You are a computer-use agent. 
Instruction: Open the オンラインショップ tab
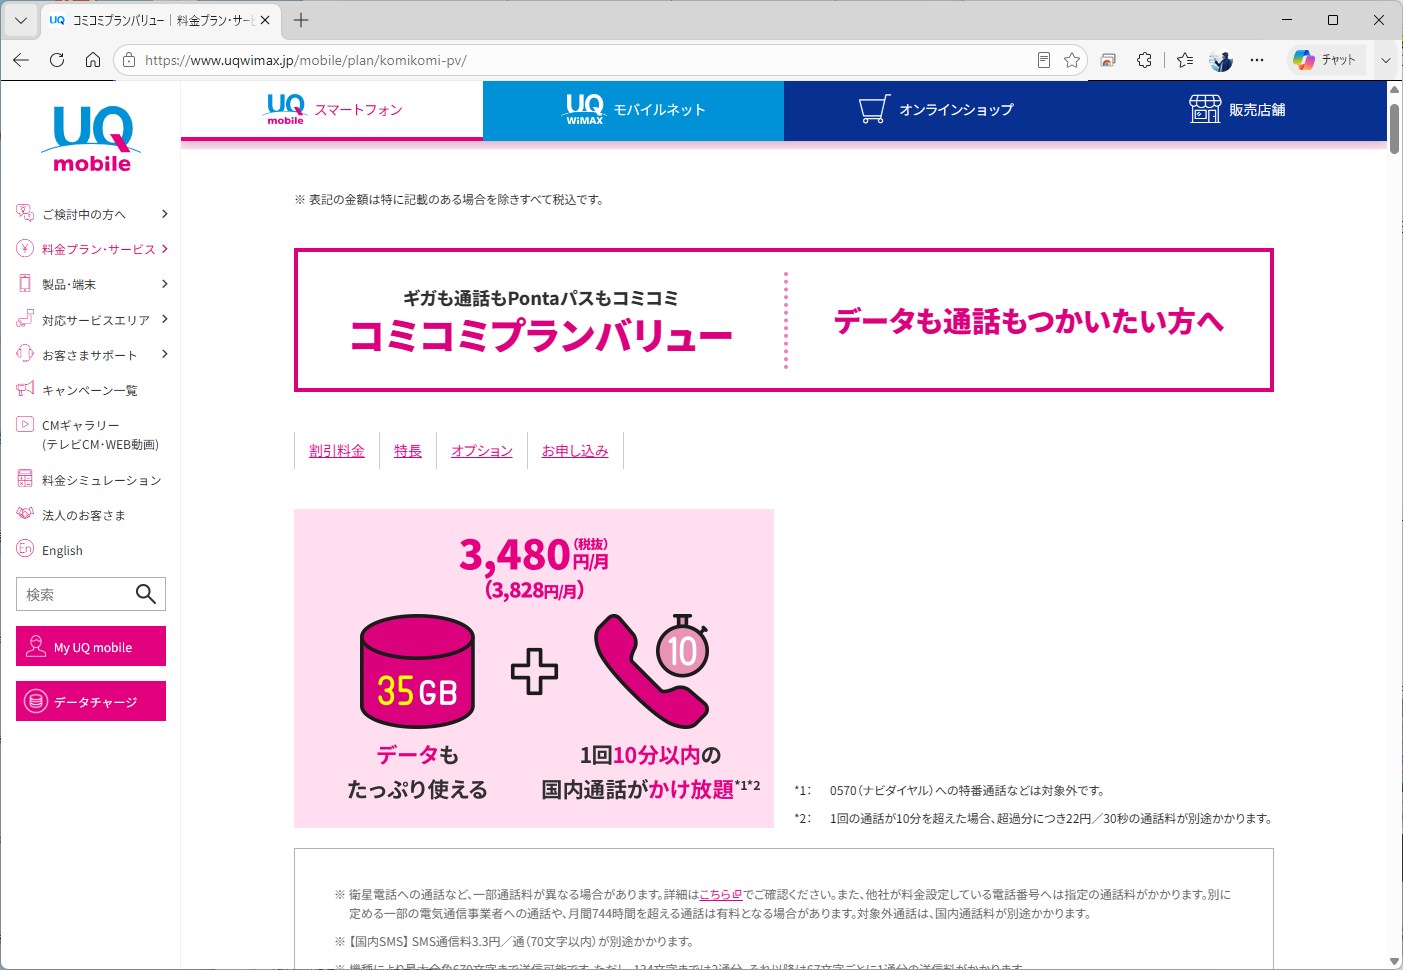935,110
